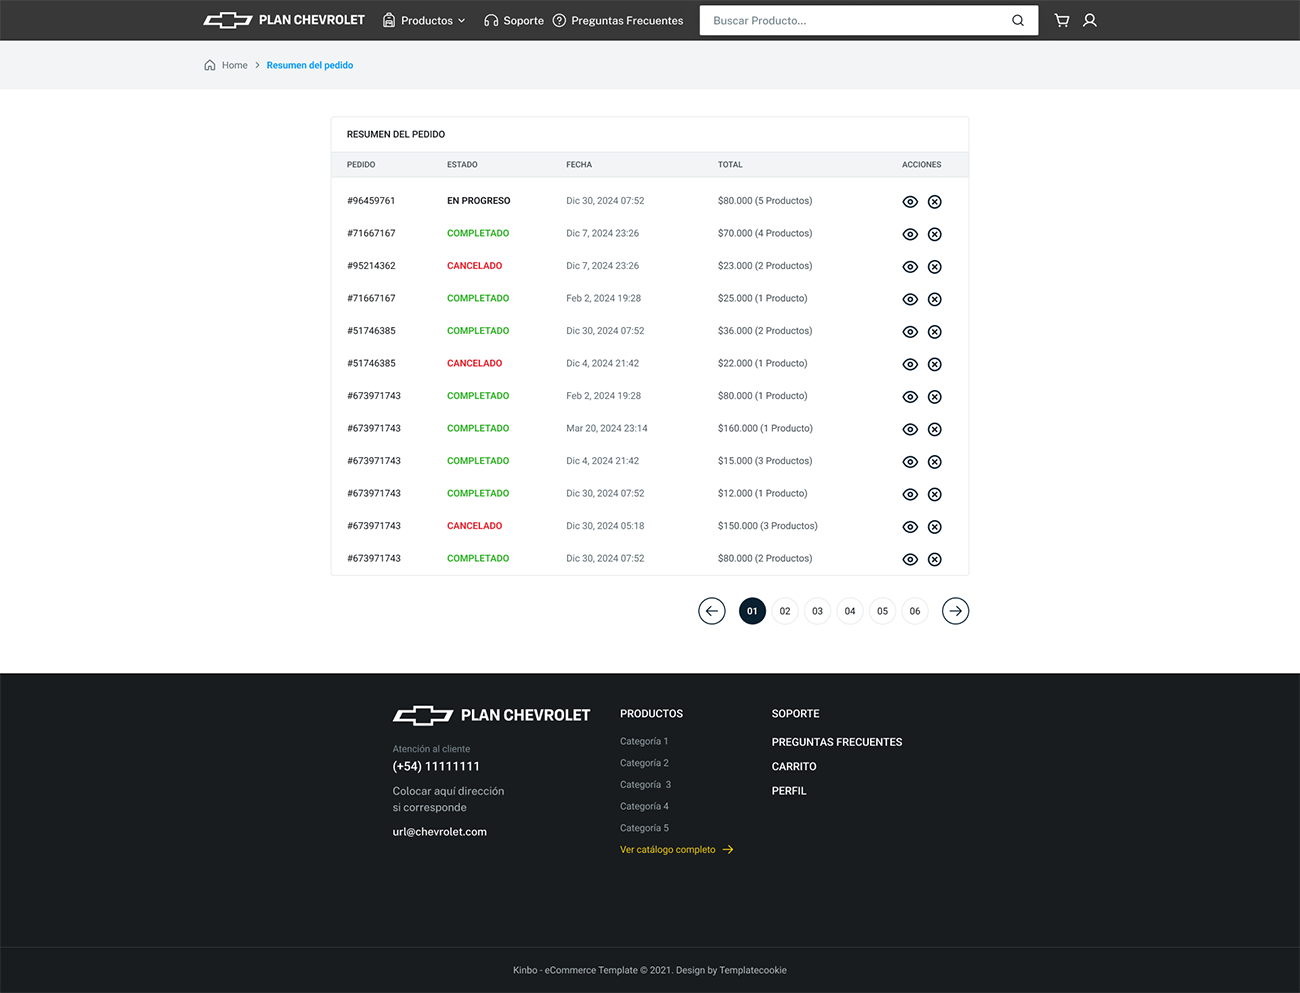Screen dimensions: 1300x993
Task: Click eye icon for the $150.000 order
Action: point(910,527)
